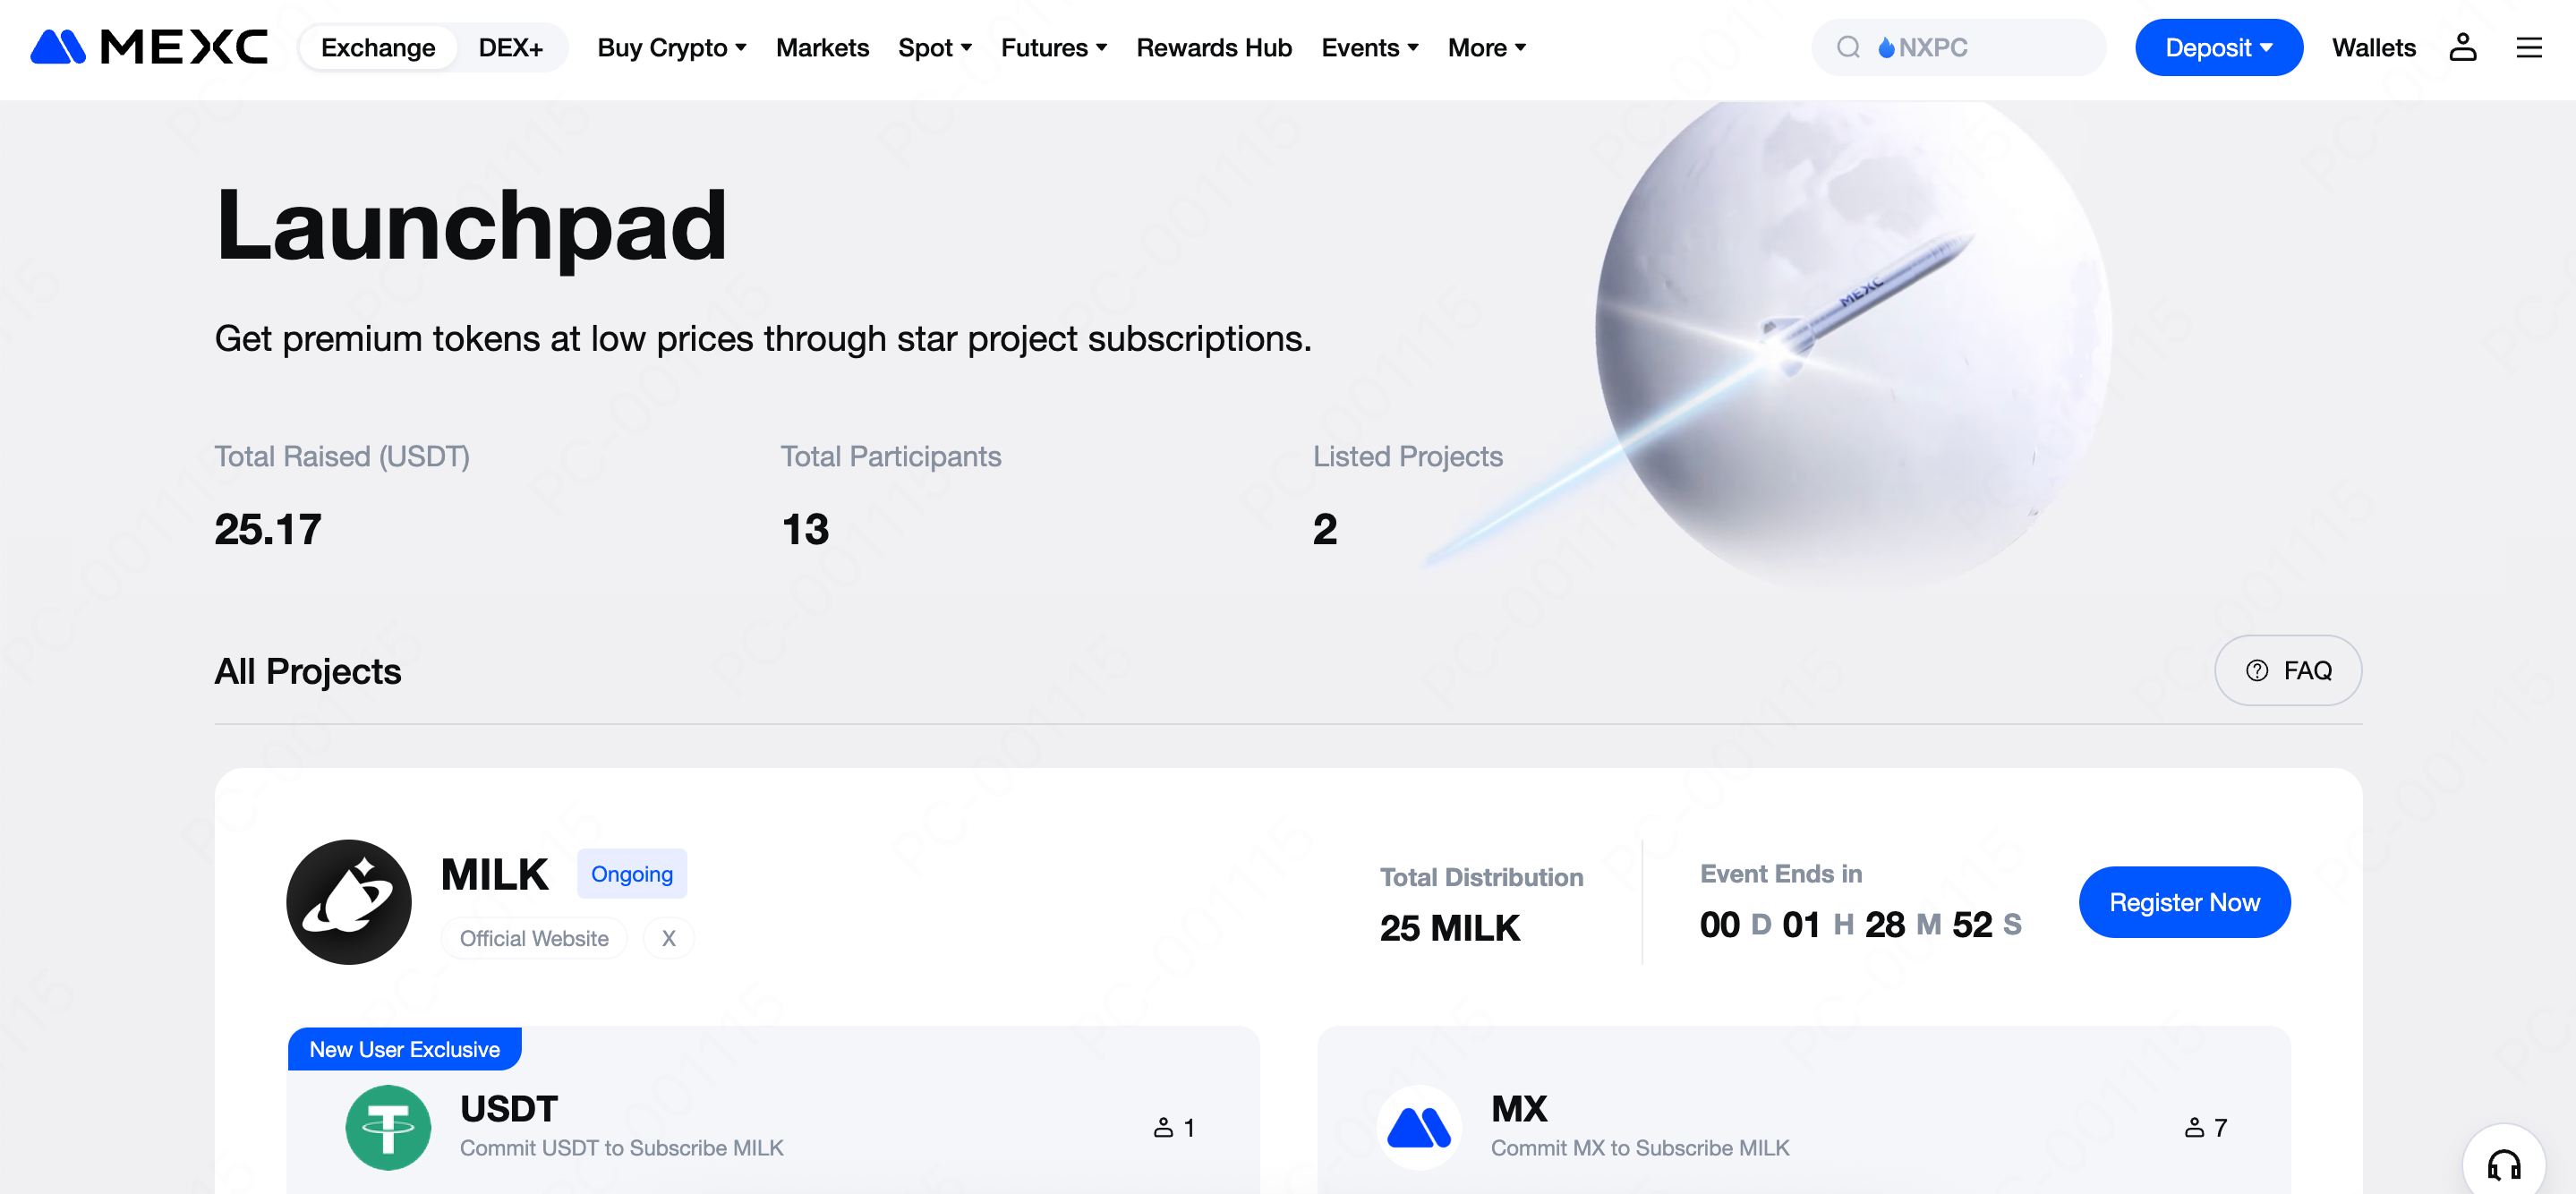Expand the Buy Crypto dropdown

672,47
